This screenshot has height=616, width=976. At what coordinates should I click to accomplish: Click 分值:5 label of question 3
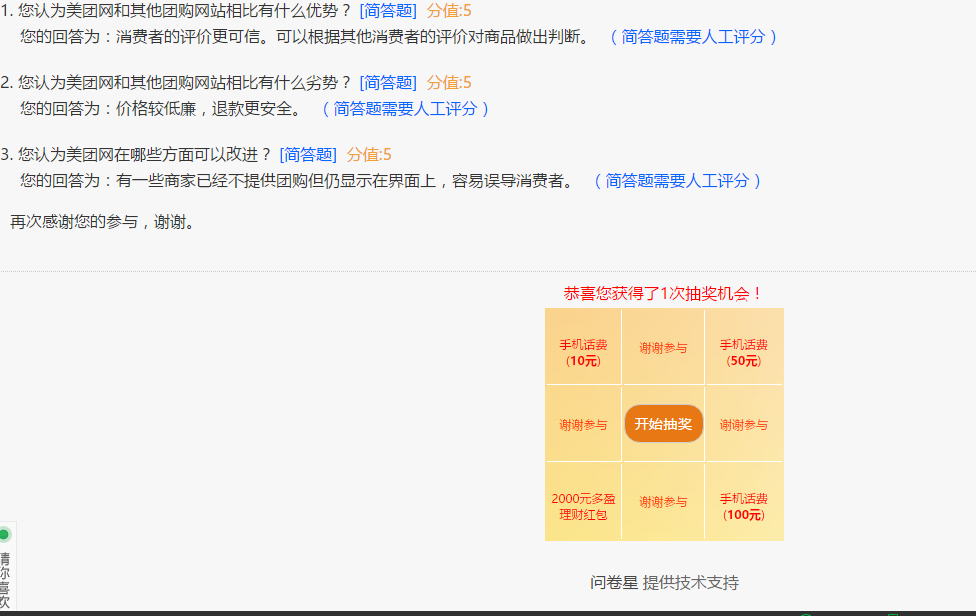click(x=369, y=155)
